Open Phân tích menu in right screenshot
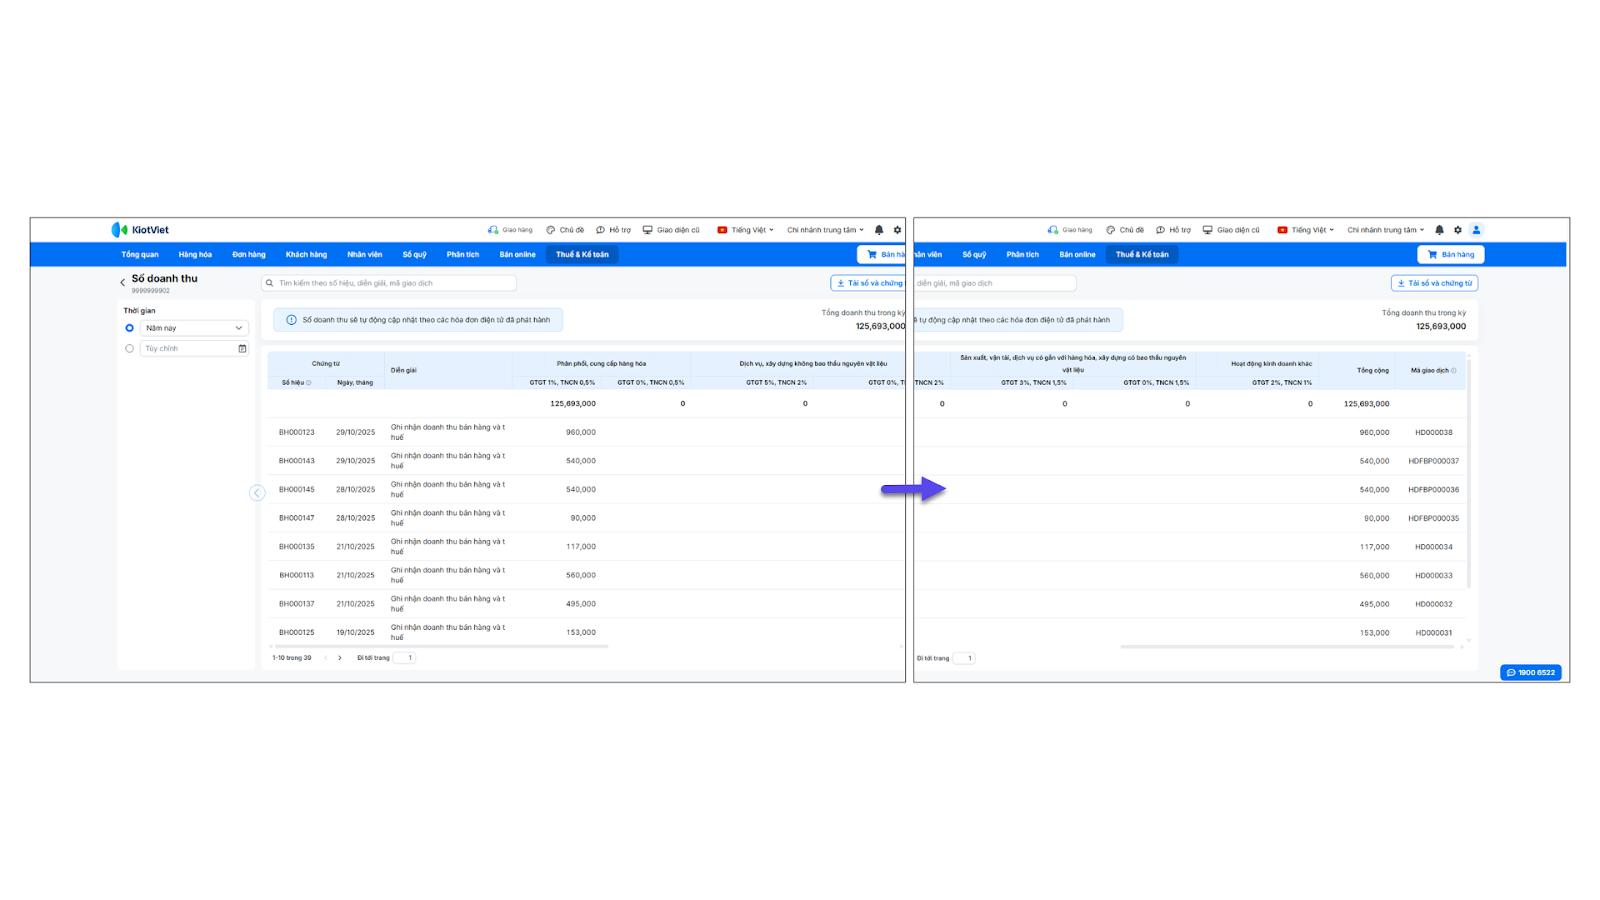This screenshot has width=1600, height=900. pyautogui.click(x=1023, y=255)
